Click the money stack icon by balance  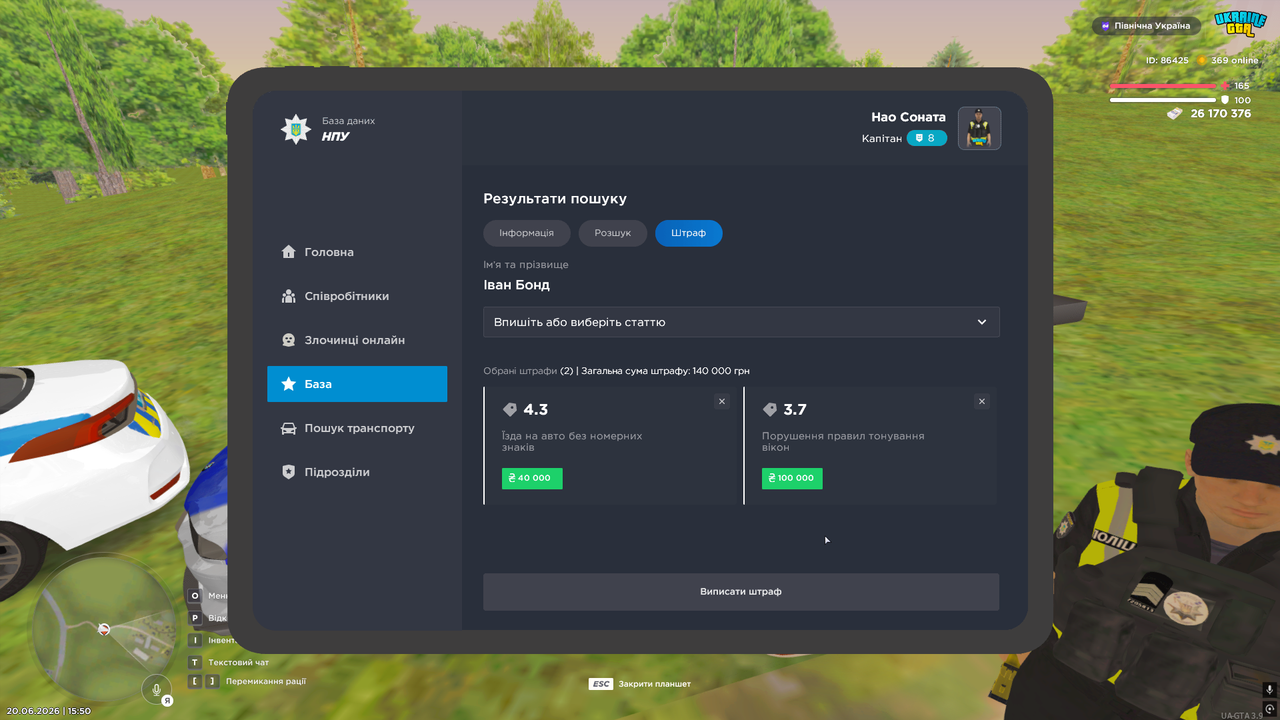tap(1175, 113)
